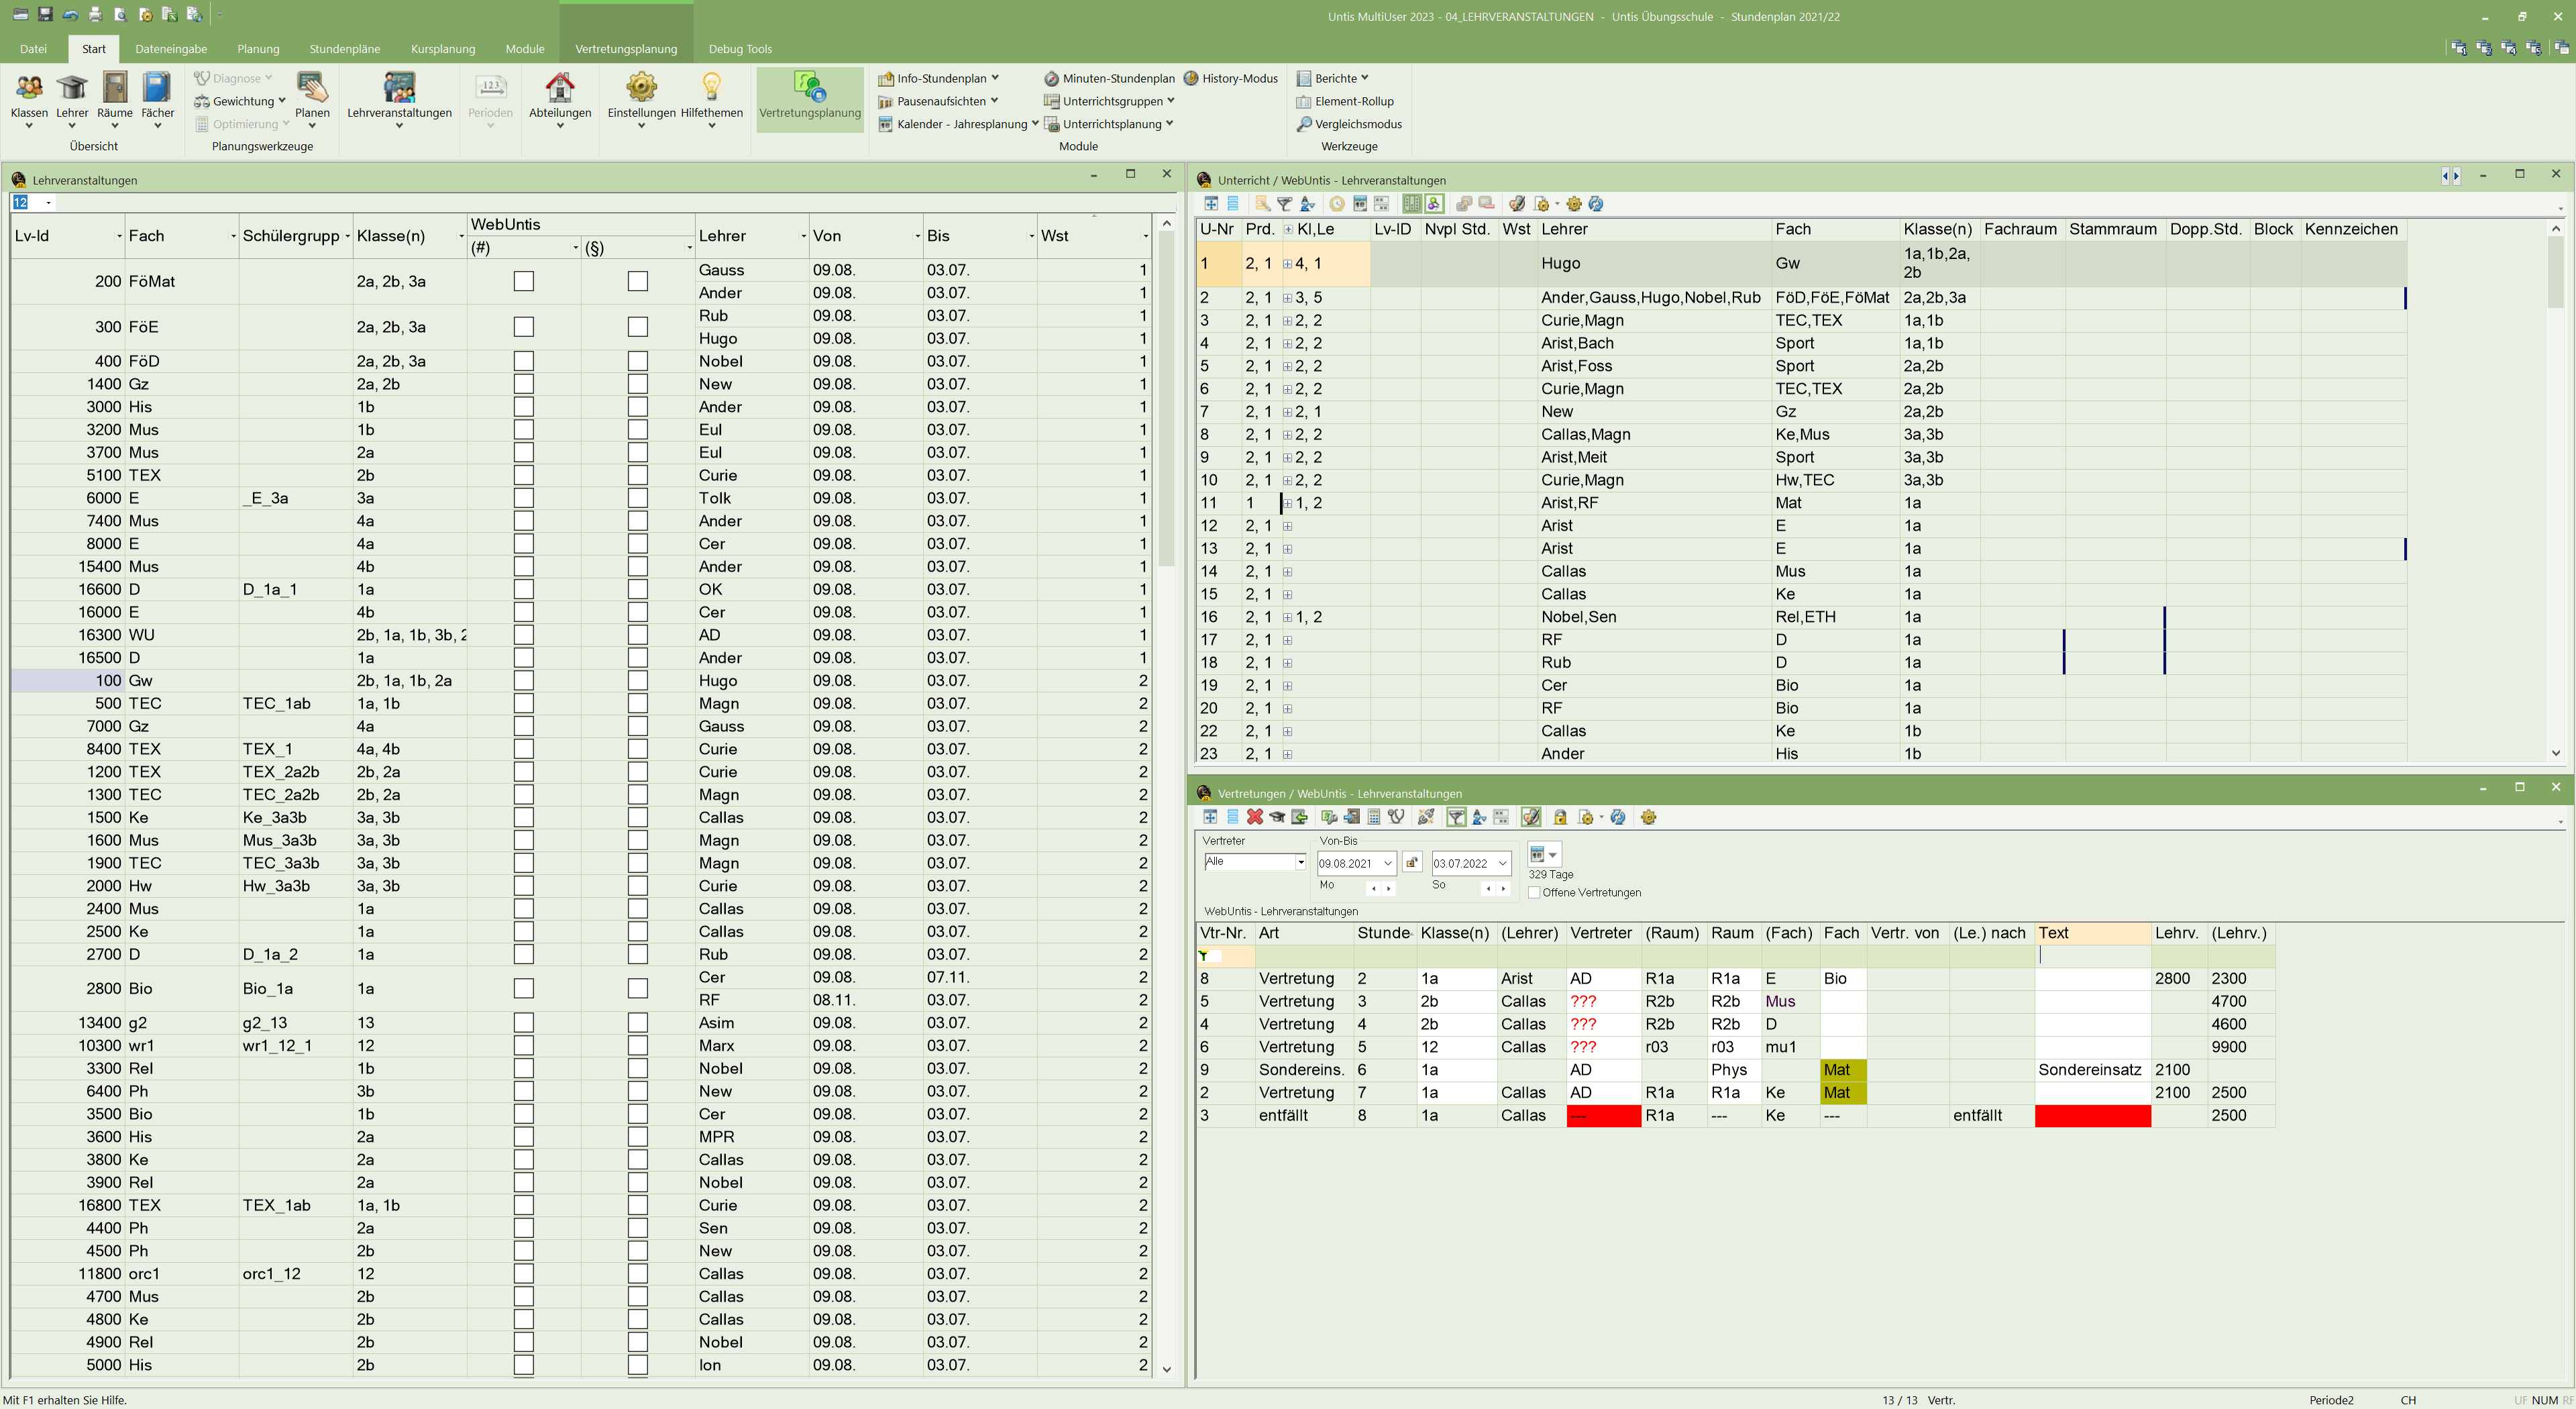
Task: Click Vergleichsmodus button
Action: [x=1349, y=124]
